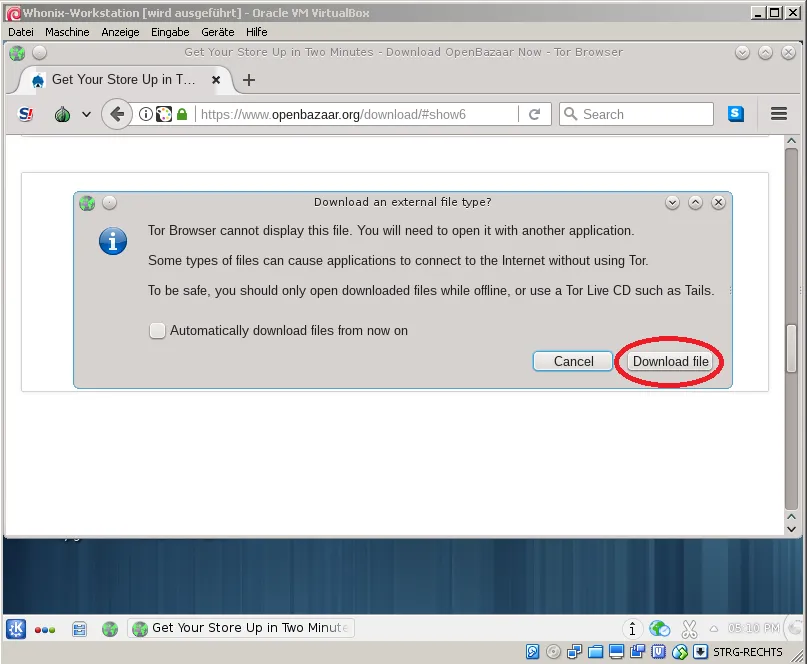Show site information via the info icon
Viewport: 807px width, 664px height.
(x=146, y=114)
